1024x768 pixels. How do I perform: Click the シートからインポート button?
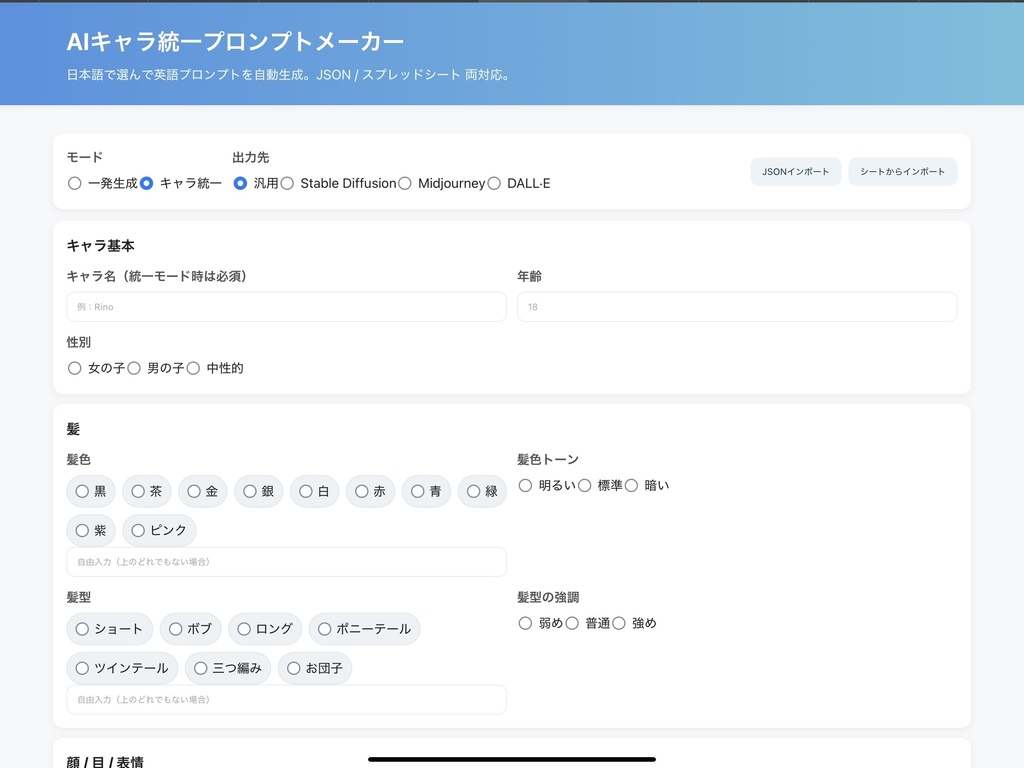(902, 171)
